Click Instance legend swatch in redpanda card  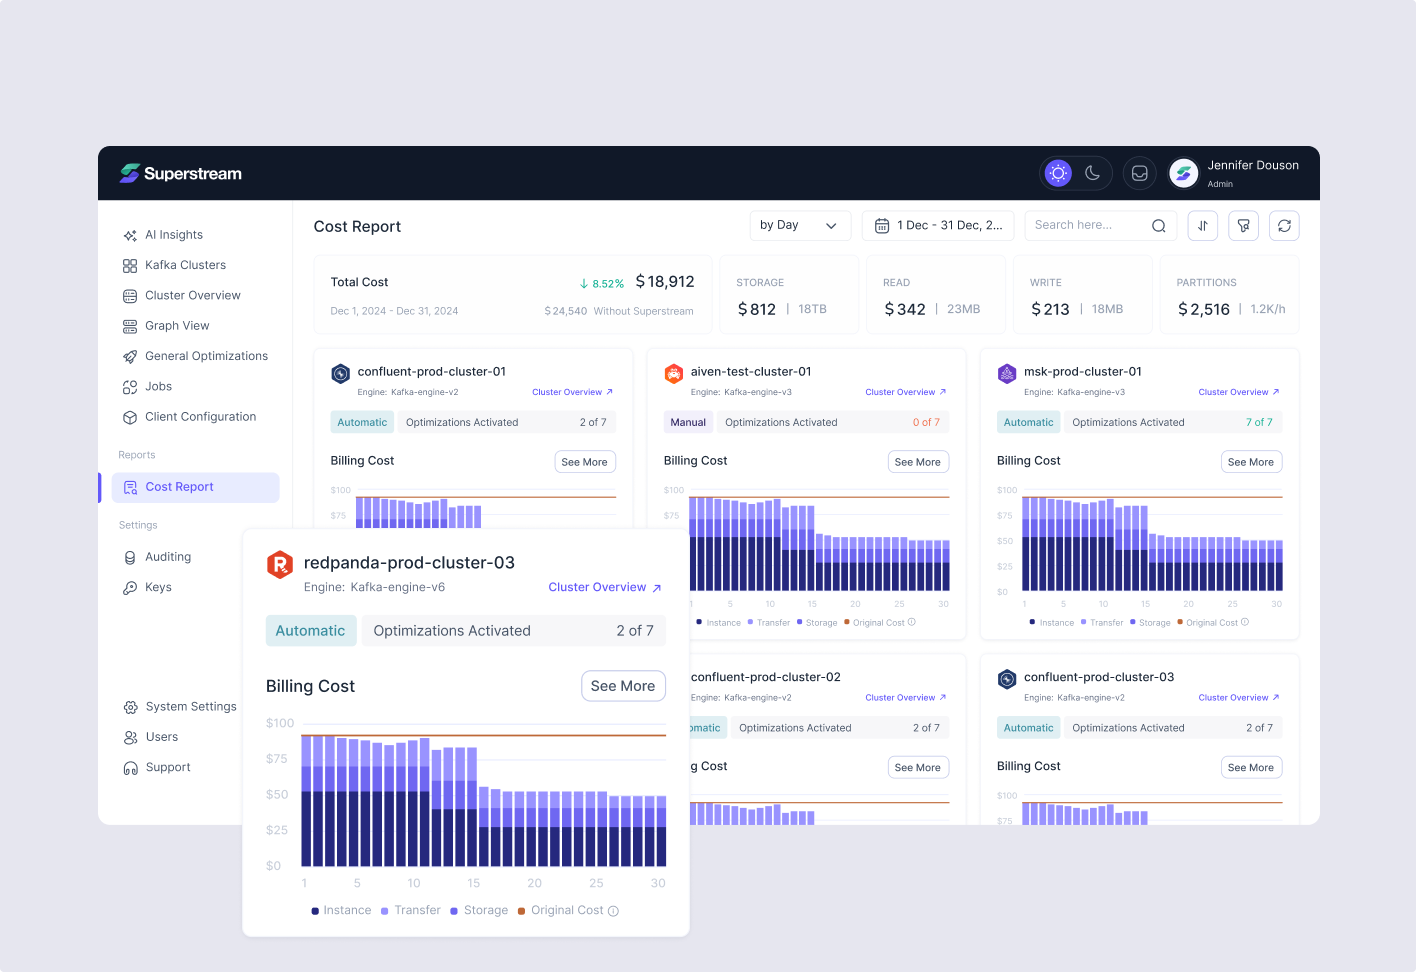(x=315, y=911)
